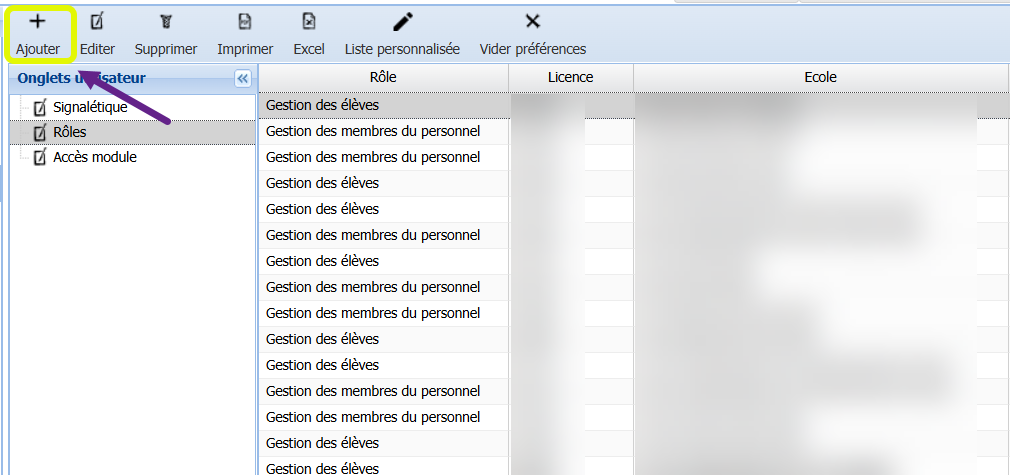Sort by the Ecole column header
The image size is (1010, 475).
[x=820, y=77]
